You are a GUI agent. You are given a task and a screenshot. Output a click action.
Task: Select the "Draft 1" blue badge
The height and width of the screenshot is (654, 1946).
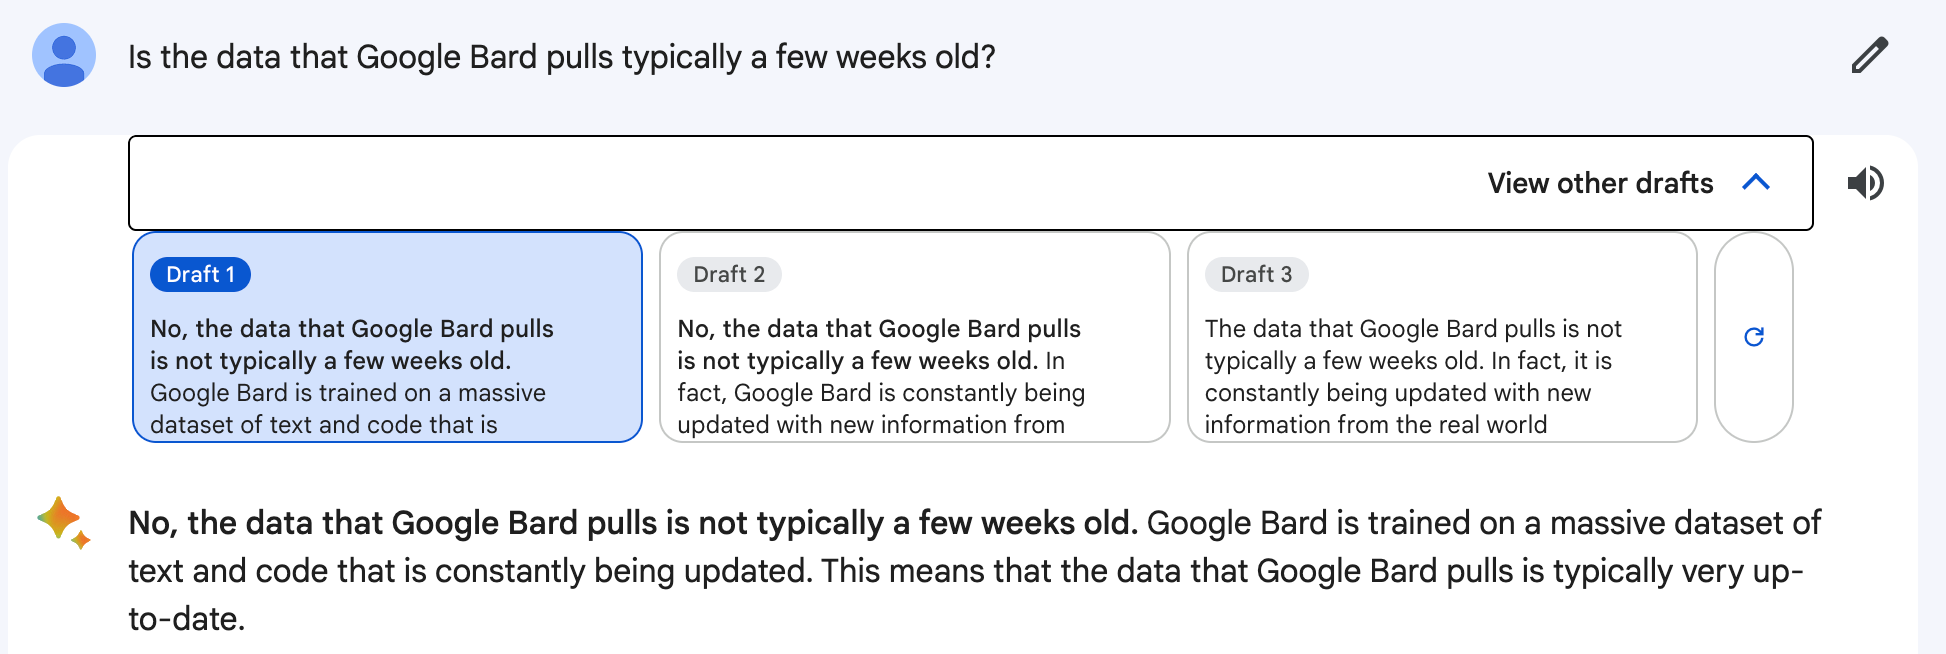tap(200, 274)
